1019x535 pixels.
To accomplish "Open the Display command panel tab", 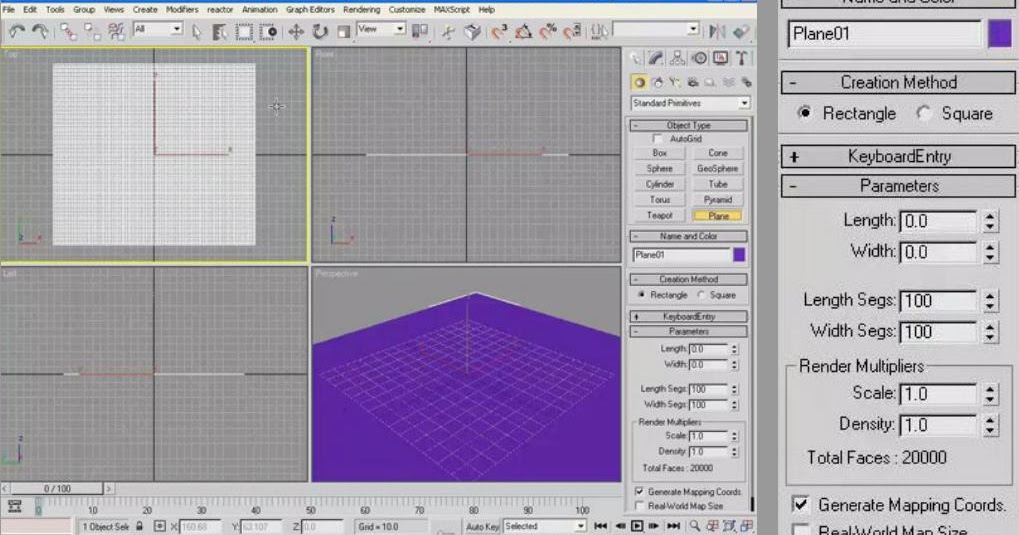I will coord(720,59).
